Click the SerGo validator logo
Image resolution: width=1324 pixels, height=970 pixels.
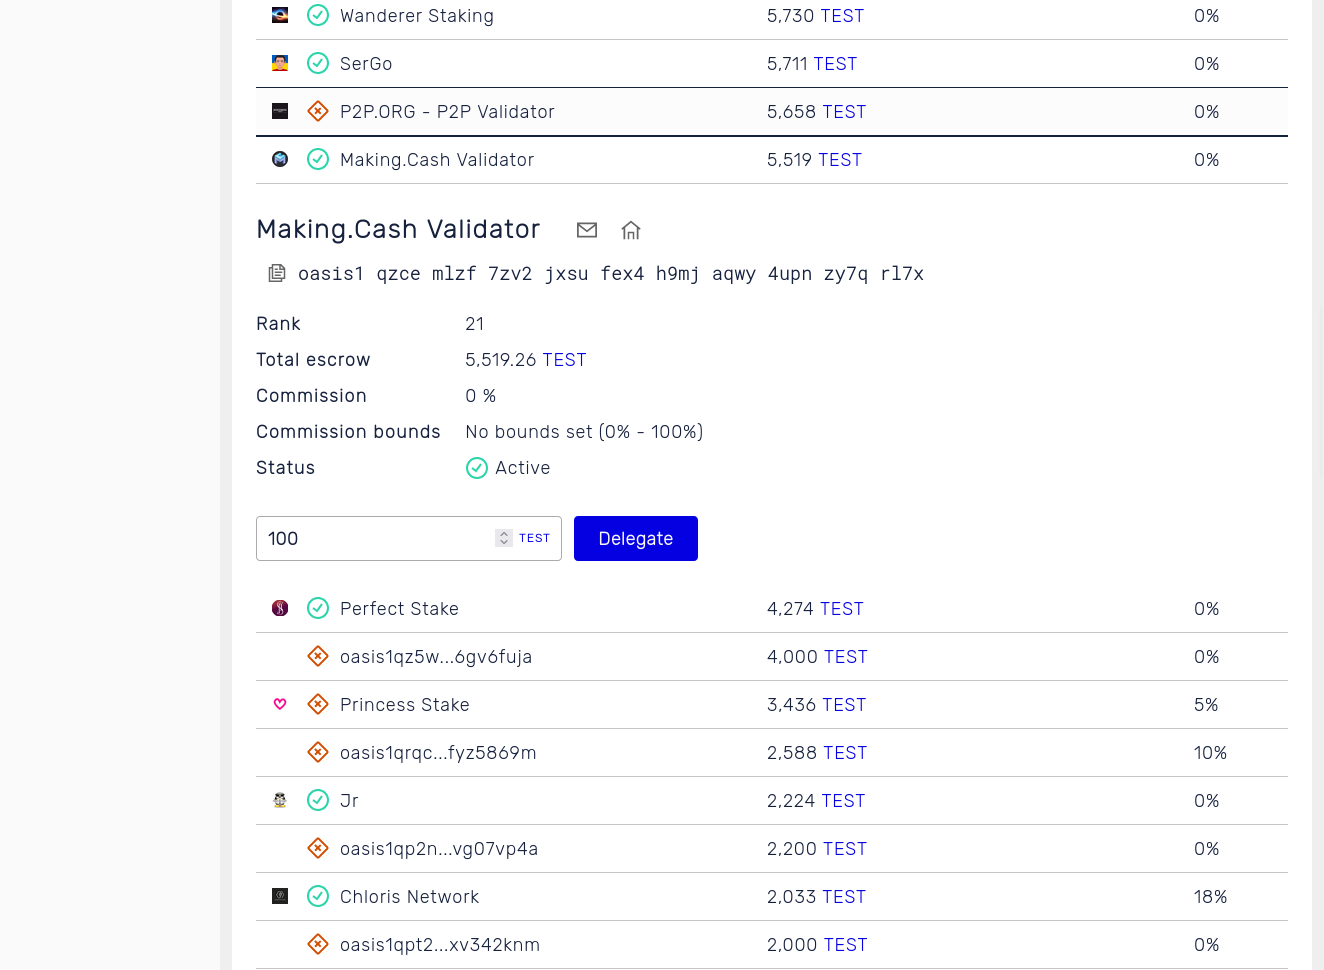(279, 63)
